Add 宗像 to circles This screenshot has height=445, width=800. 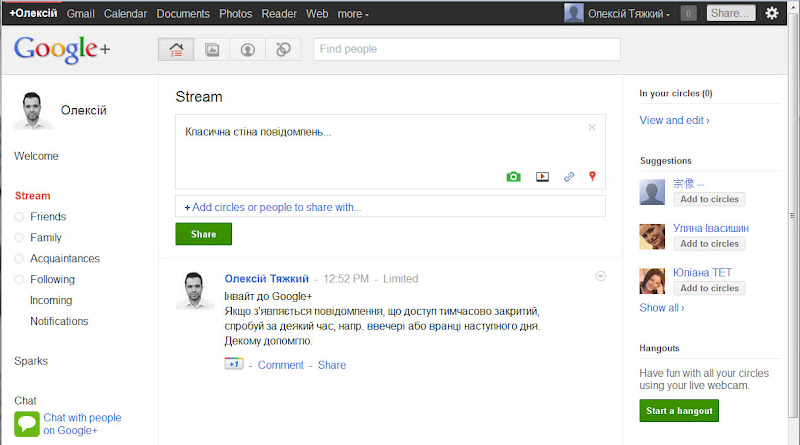coord(709,199)
